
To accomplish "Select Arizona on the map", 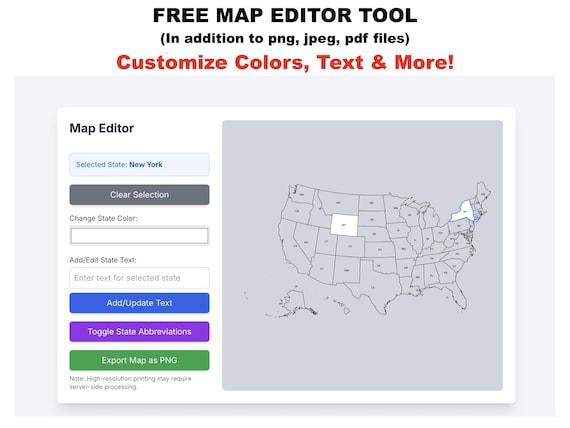I will tap(322, 269).
